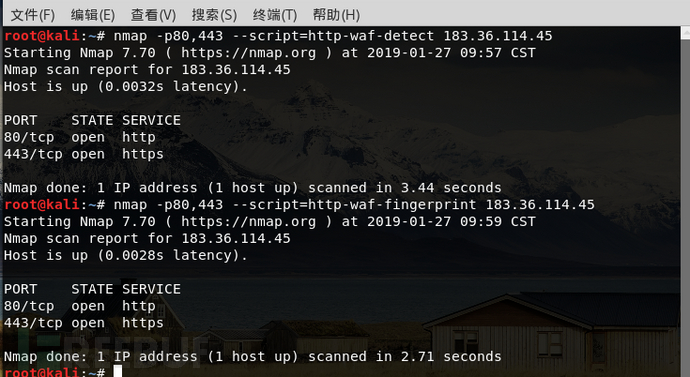Image resolution: width=690 pixels, height=377 pixels.
Task: Open the 终端(T) menu
Action: pos(275,15)
